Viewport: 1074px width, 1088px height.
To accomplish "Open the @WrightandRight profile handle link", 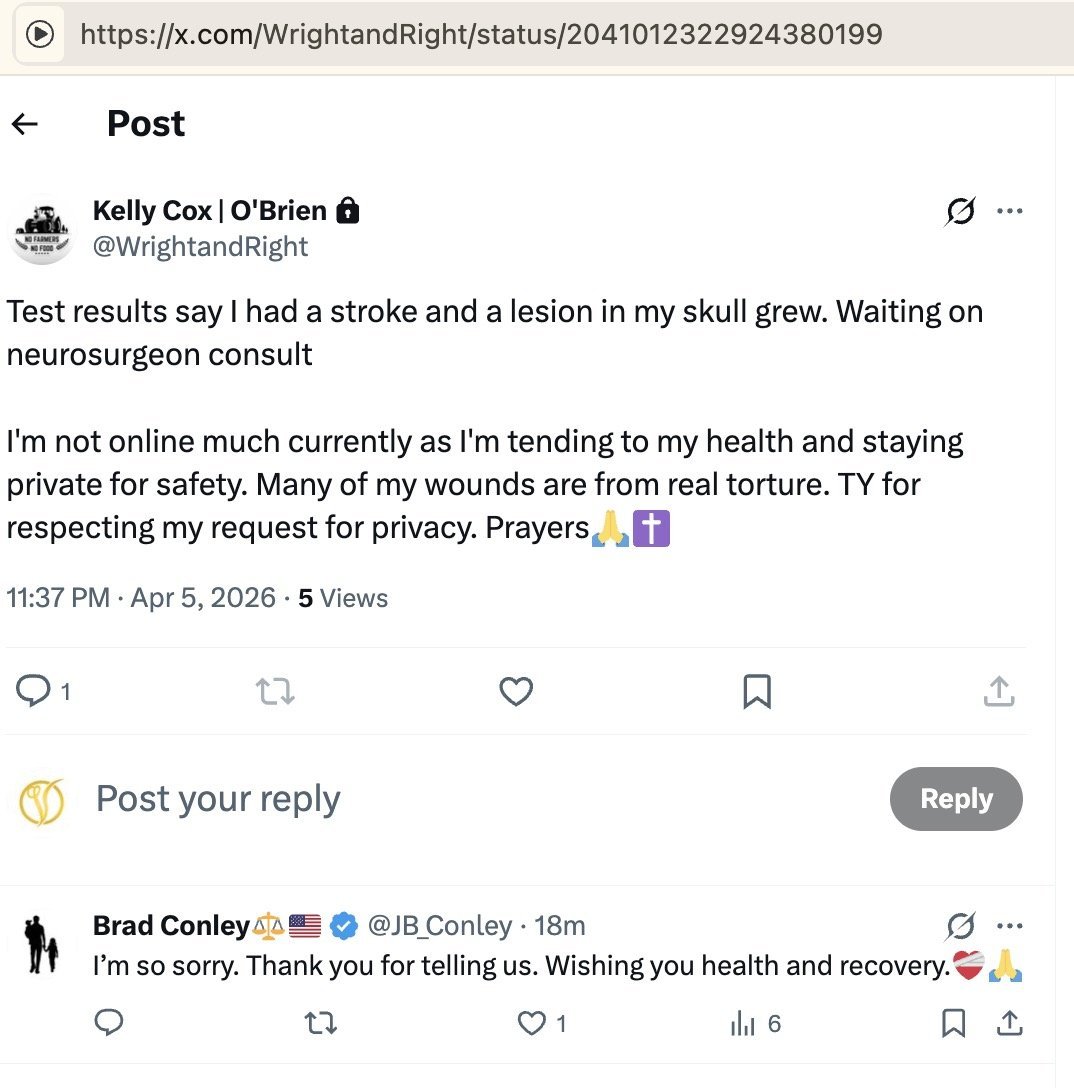I will 200,247.
